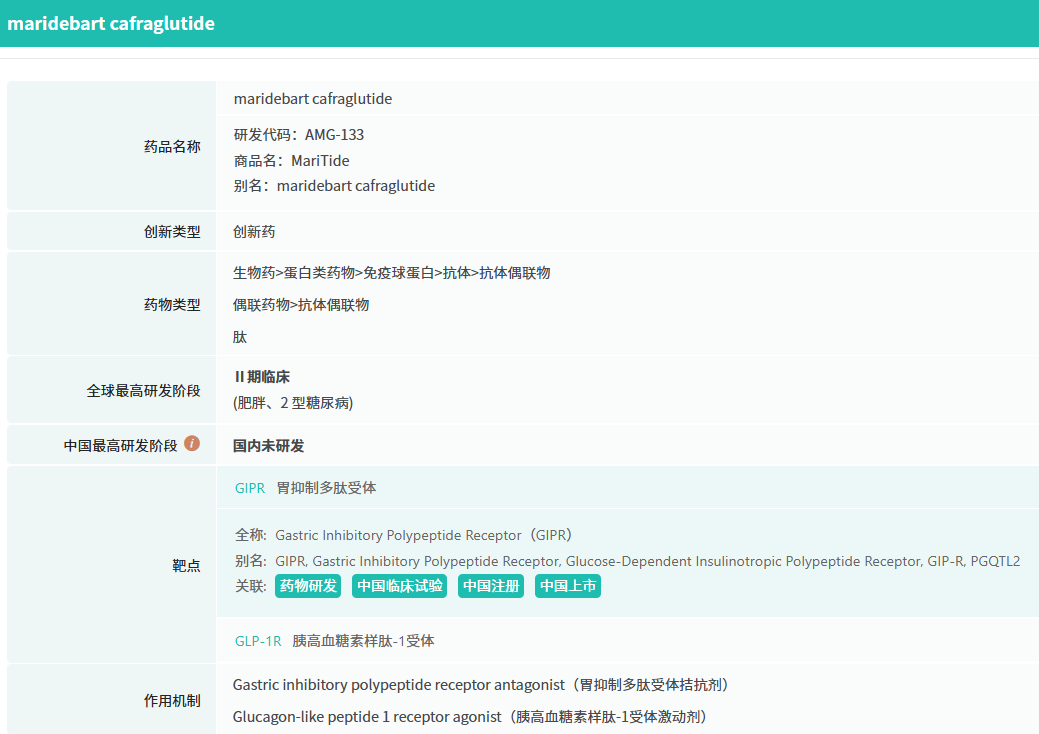Click the 国内未研发 status text
Viewport: 1039px width, 734px height.
[268, 446]
